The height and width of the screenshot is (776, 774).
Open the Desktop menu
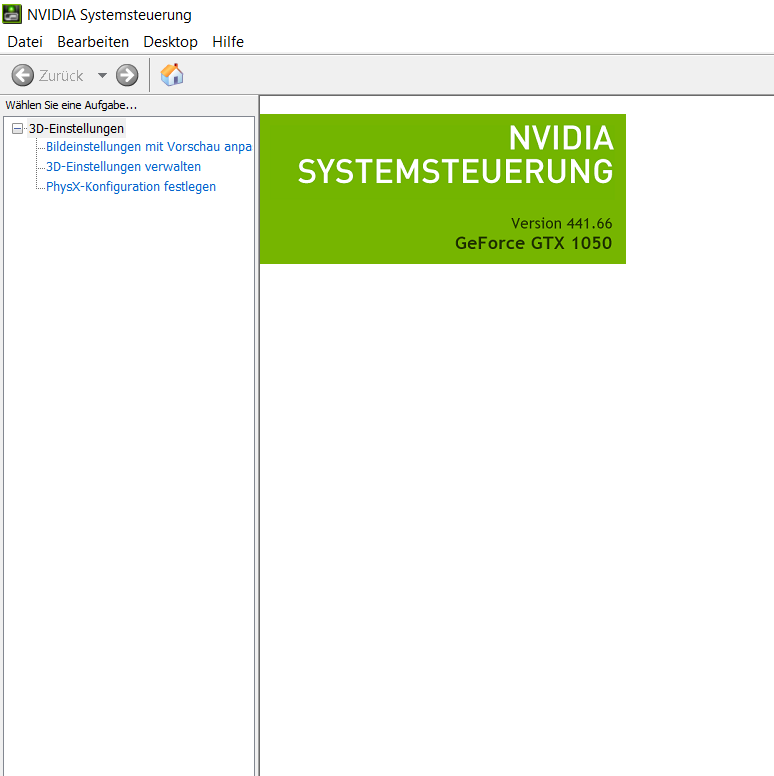point(170,42)
